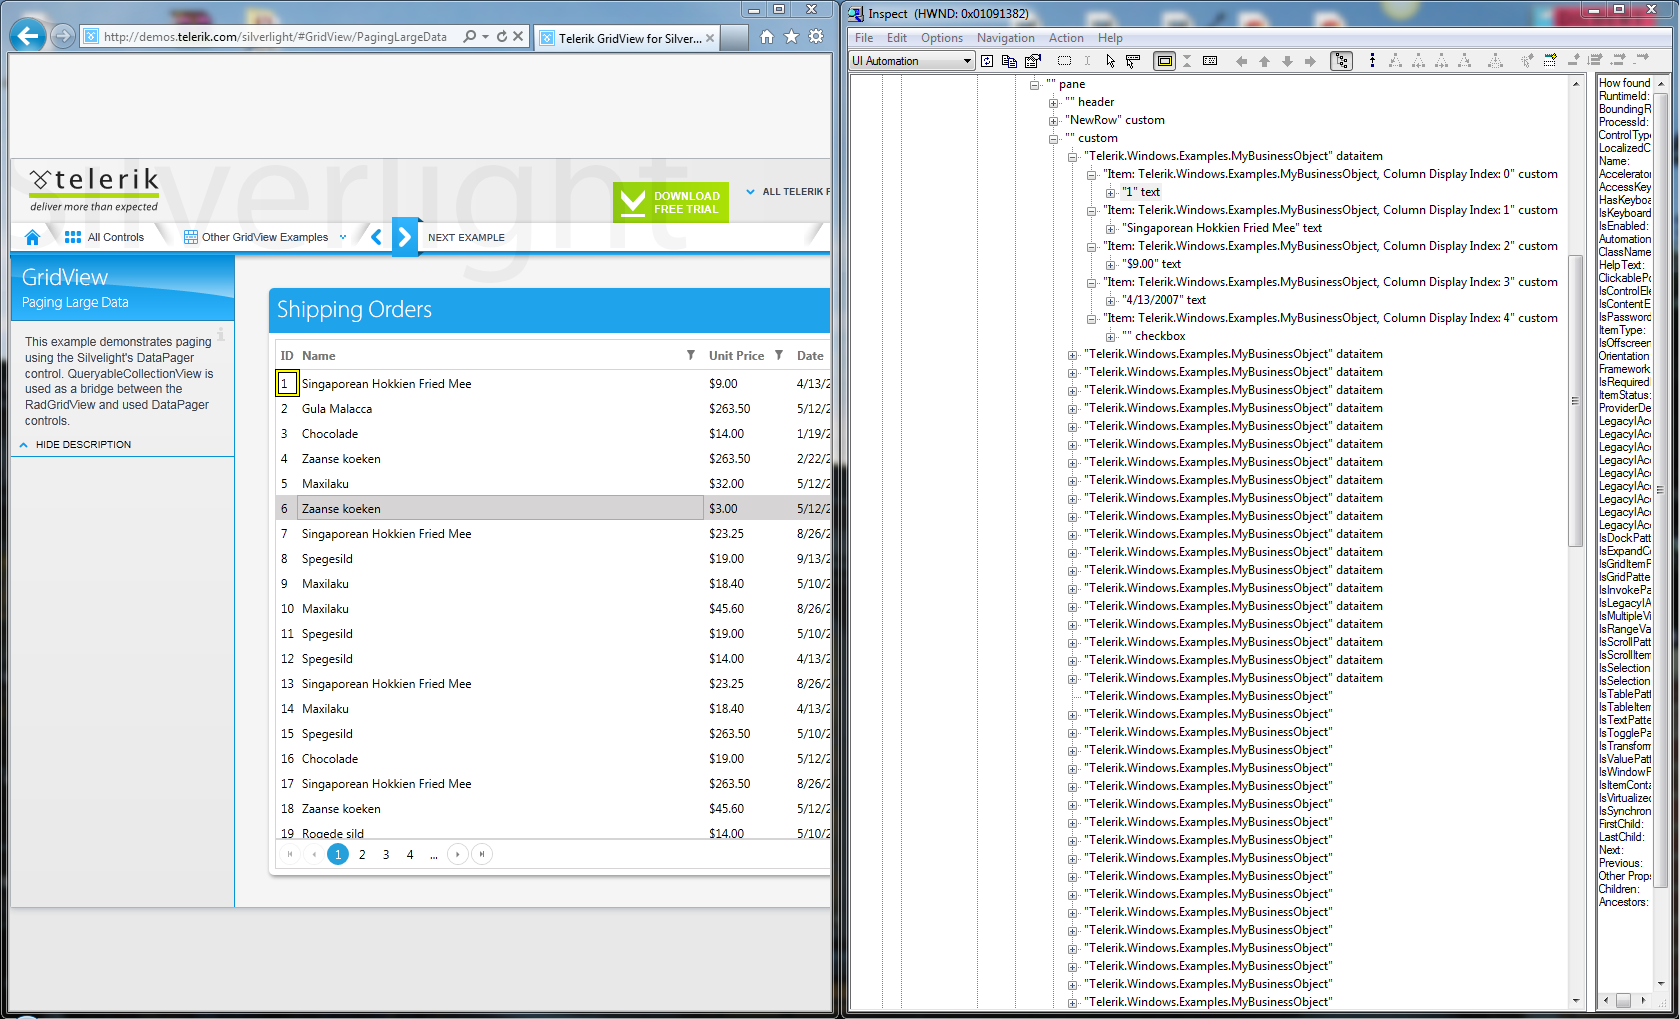Go to page 3 in the data pager
Image resolution: width=1679 pixels, height=1019 pixels.
pyautogui.click(x=386, y=854)
